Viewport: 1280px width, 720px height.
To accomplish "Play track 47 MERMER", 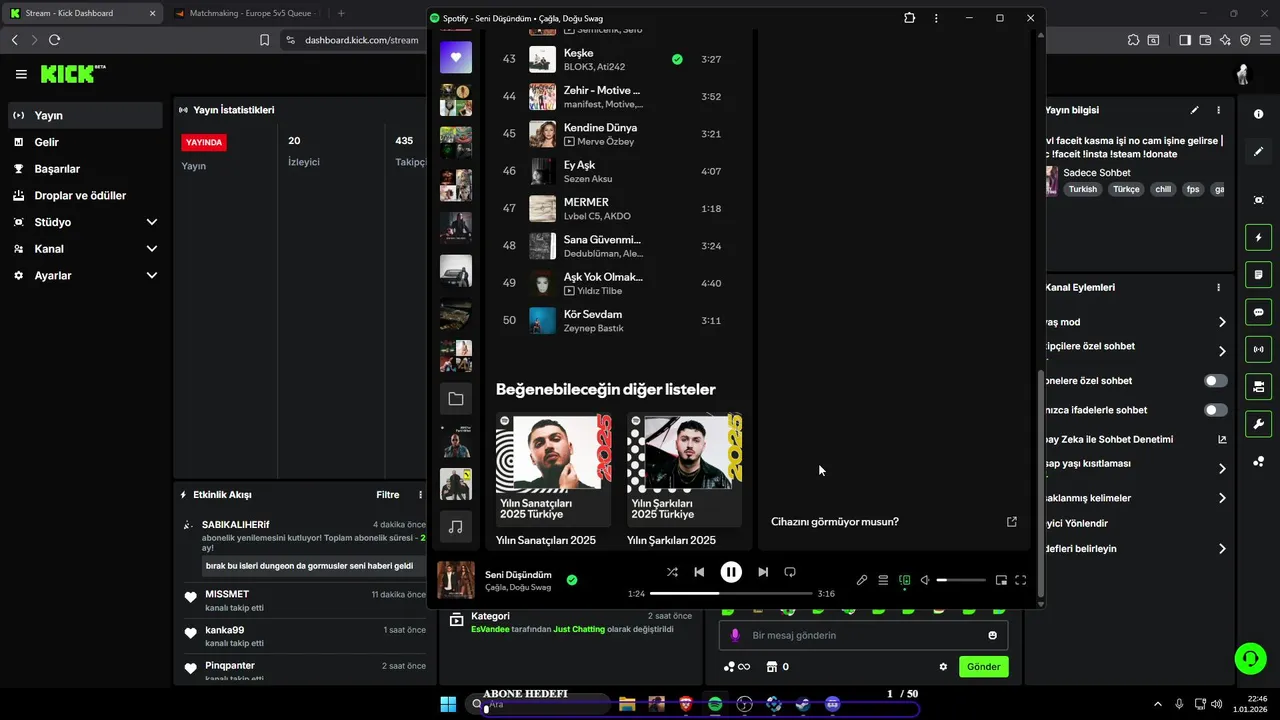I will [x=620, y=208].
